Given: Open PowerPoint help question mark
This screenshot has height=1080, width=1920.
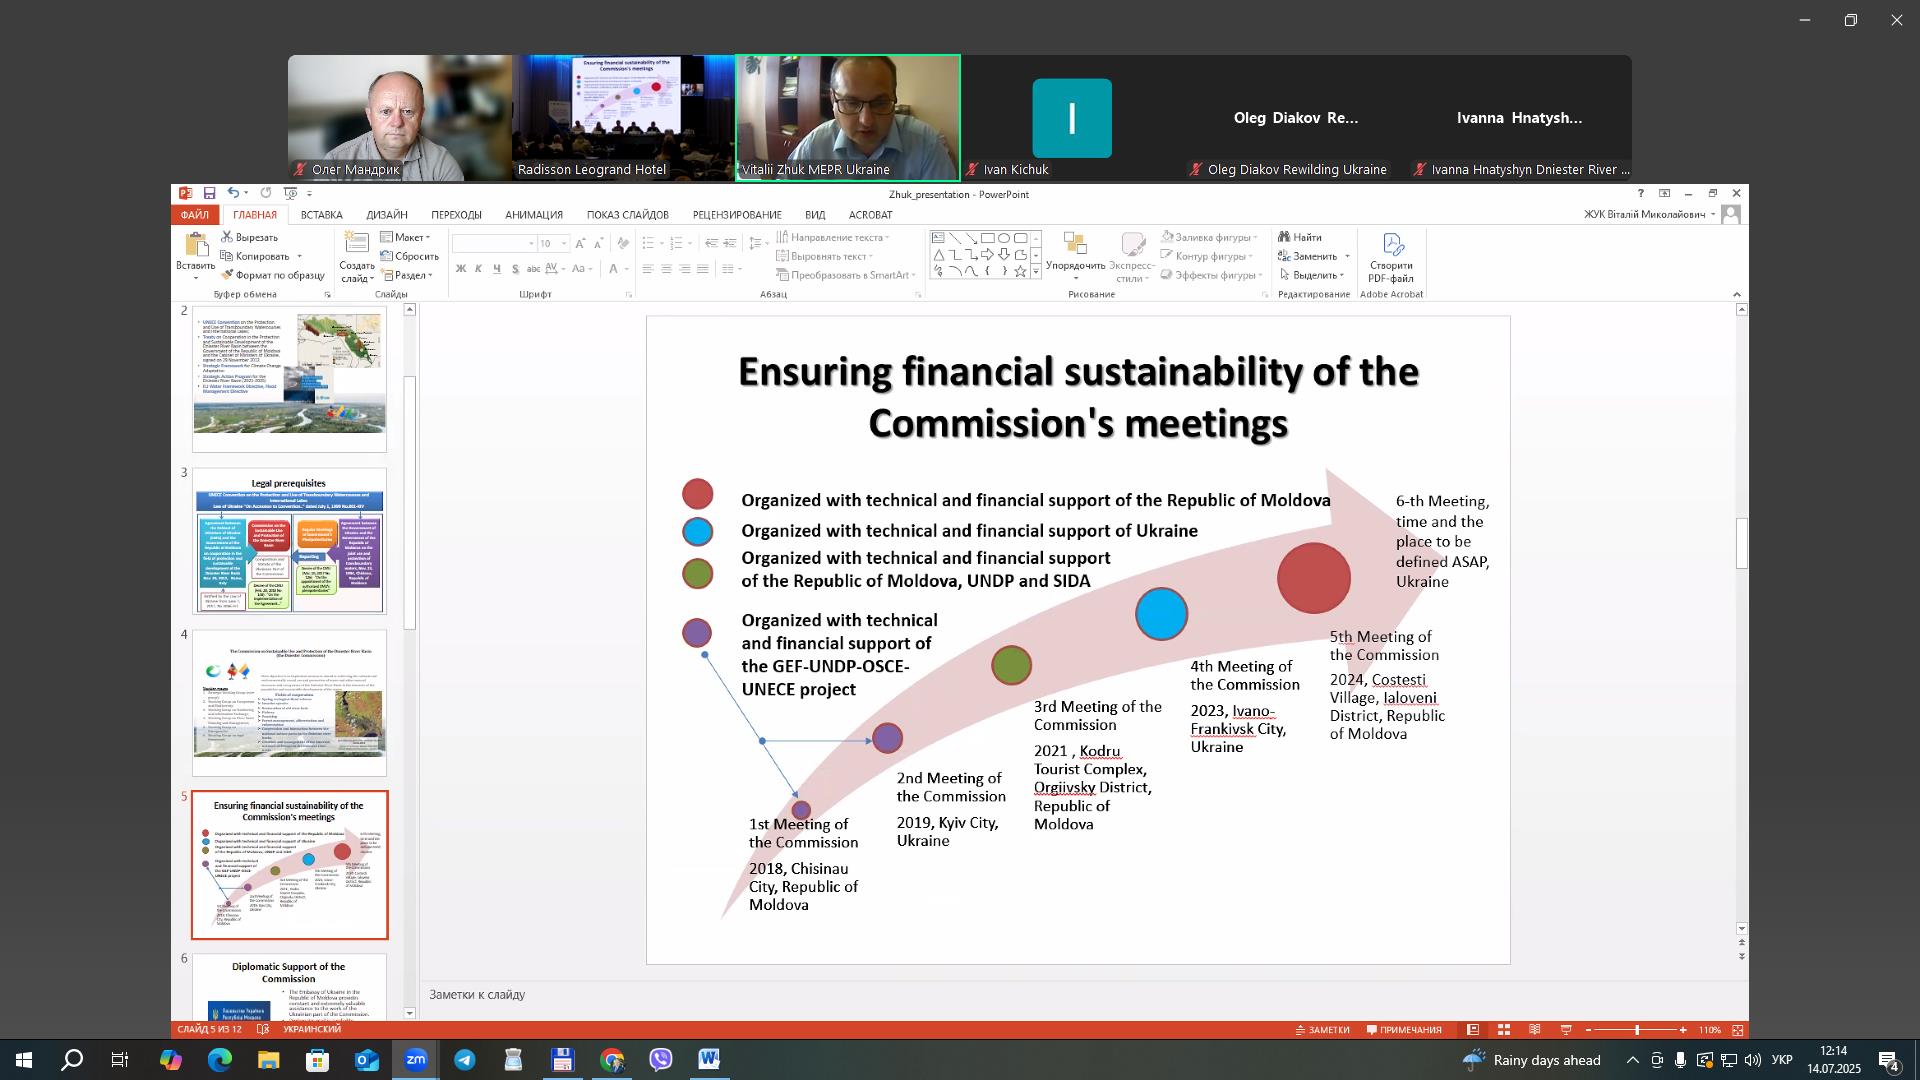Looking at the screenshot, I should (x=1640, y=194).
